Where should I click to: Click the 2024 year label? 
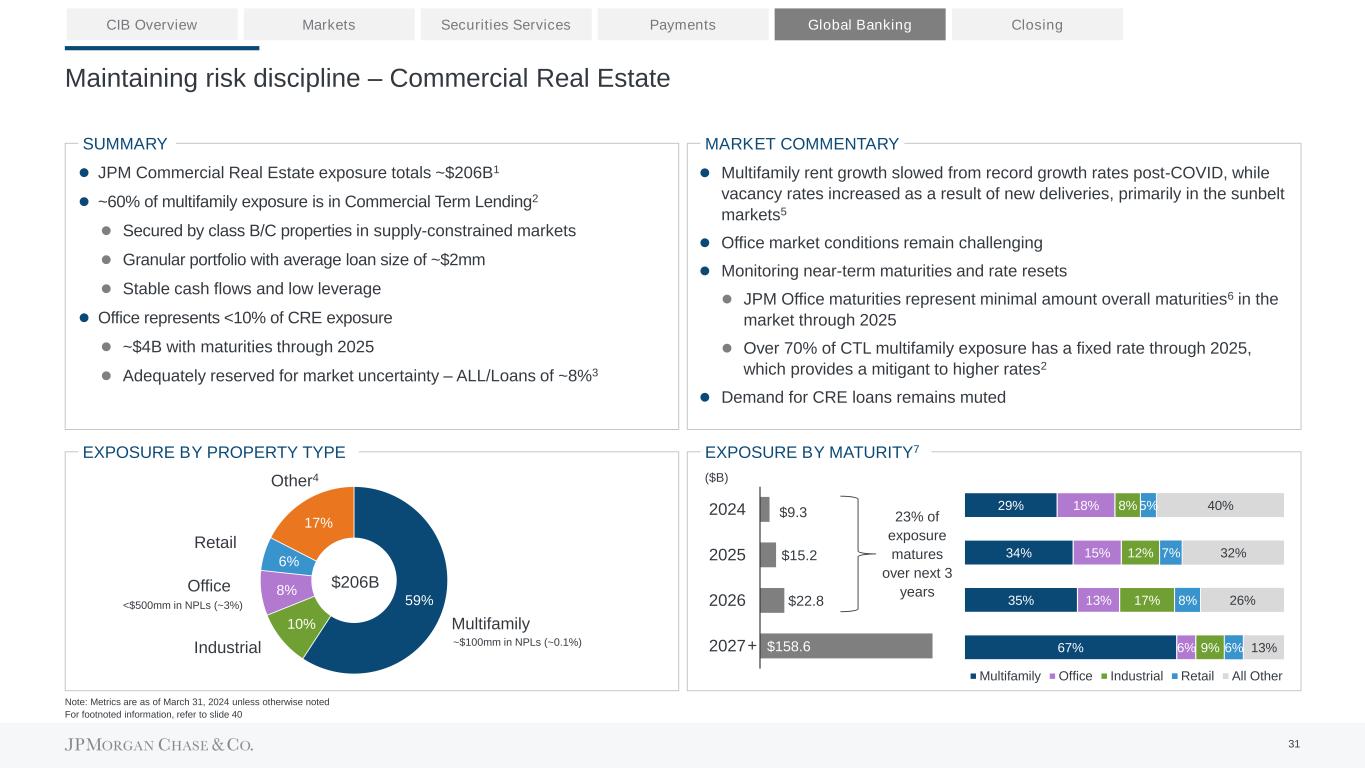click(x=727, y=510)
